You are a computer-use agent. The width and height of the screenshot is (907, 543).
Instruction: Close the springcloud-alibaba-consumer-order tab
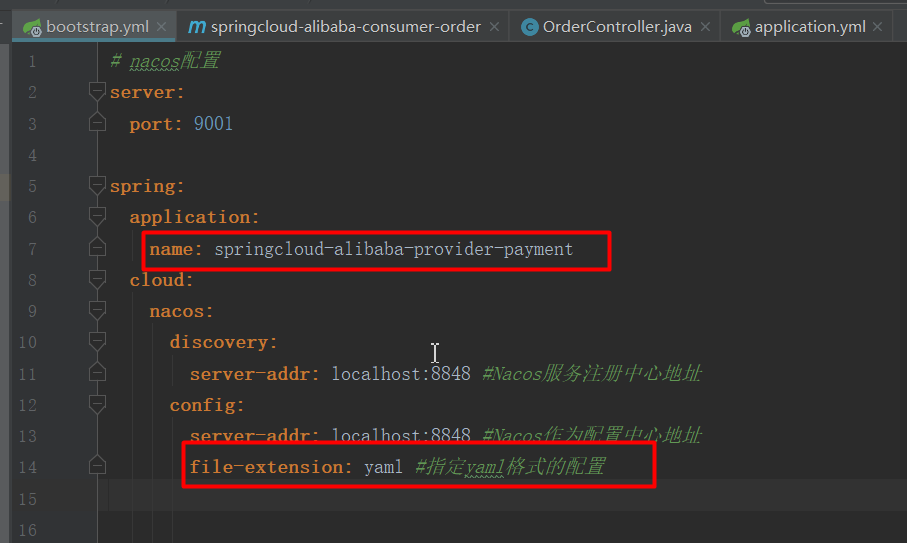pos(494,27)
